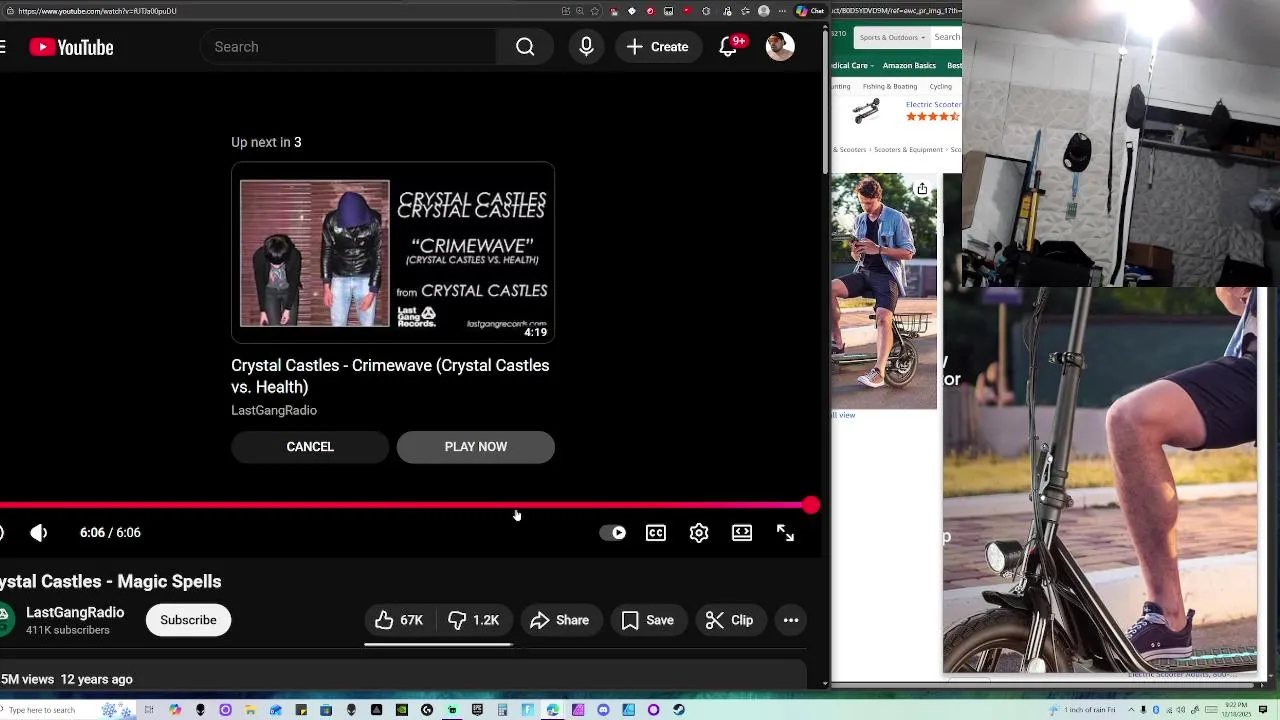Viewport: 1280px width, 720px height.
Task: Open Amazon Basics nav item
Action: click(x=909, y=65)
